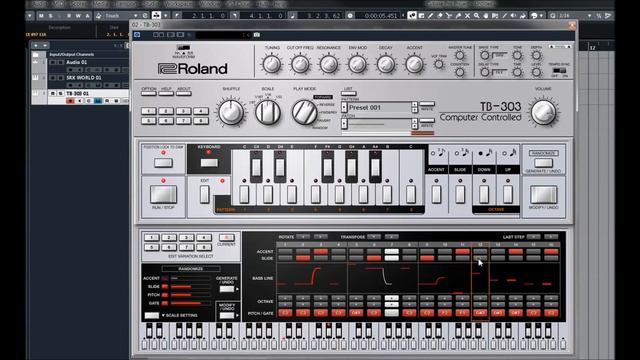This screenshot has height=360, width=640.
Task: Adjust the randomize SLIDE amount slider
Action: point(191,287)
